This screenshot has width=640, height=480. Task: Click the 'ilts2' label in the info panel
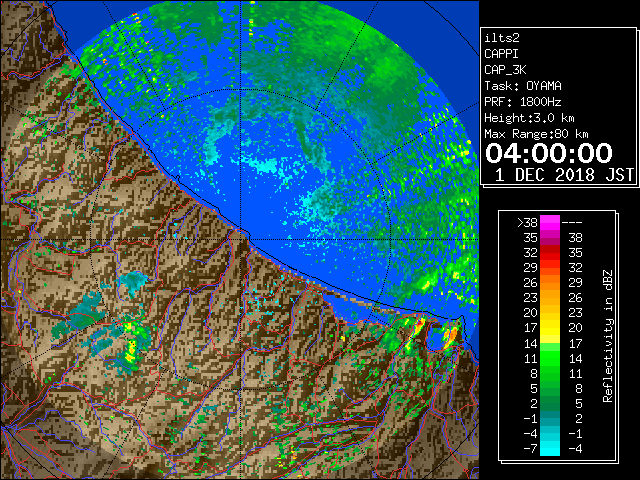502,38
